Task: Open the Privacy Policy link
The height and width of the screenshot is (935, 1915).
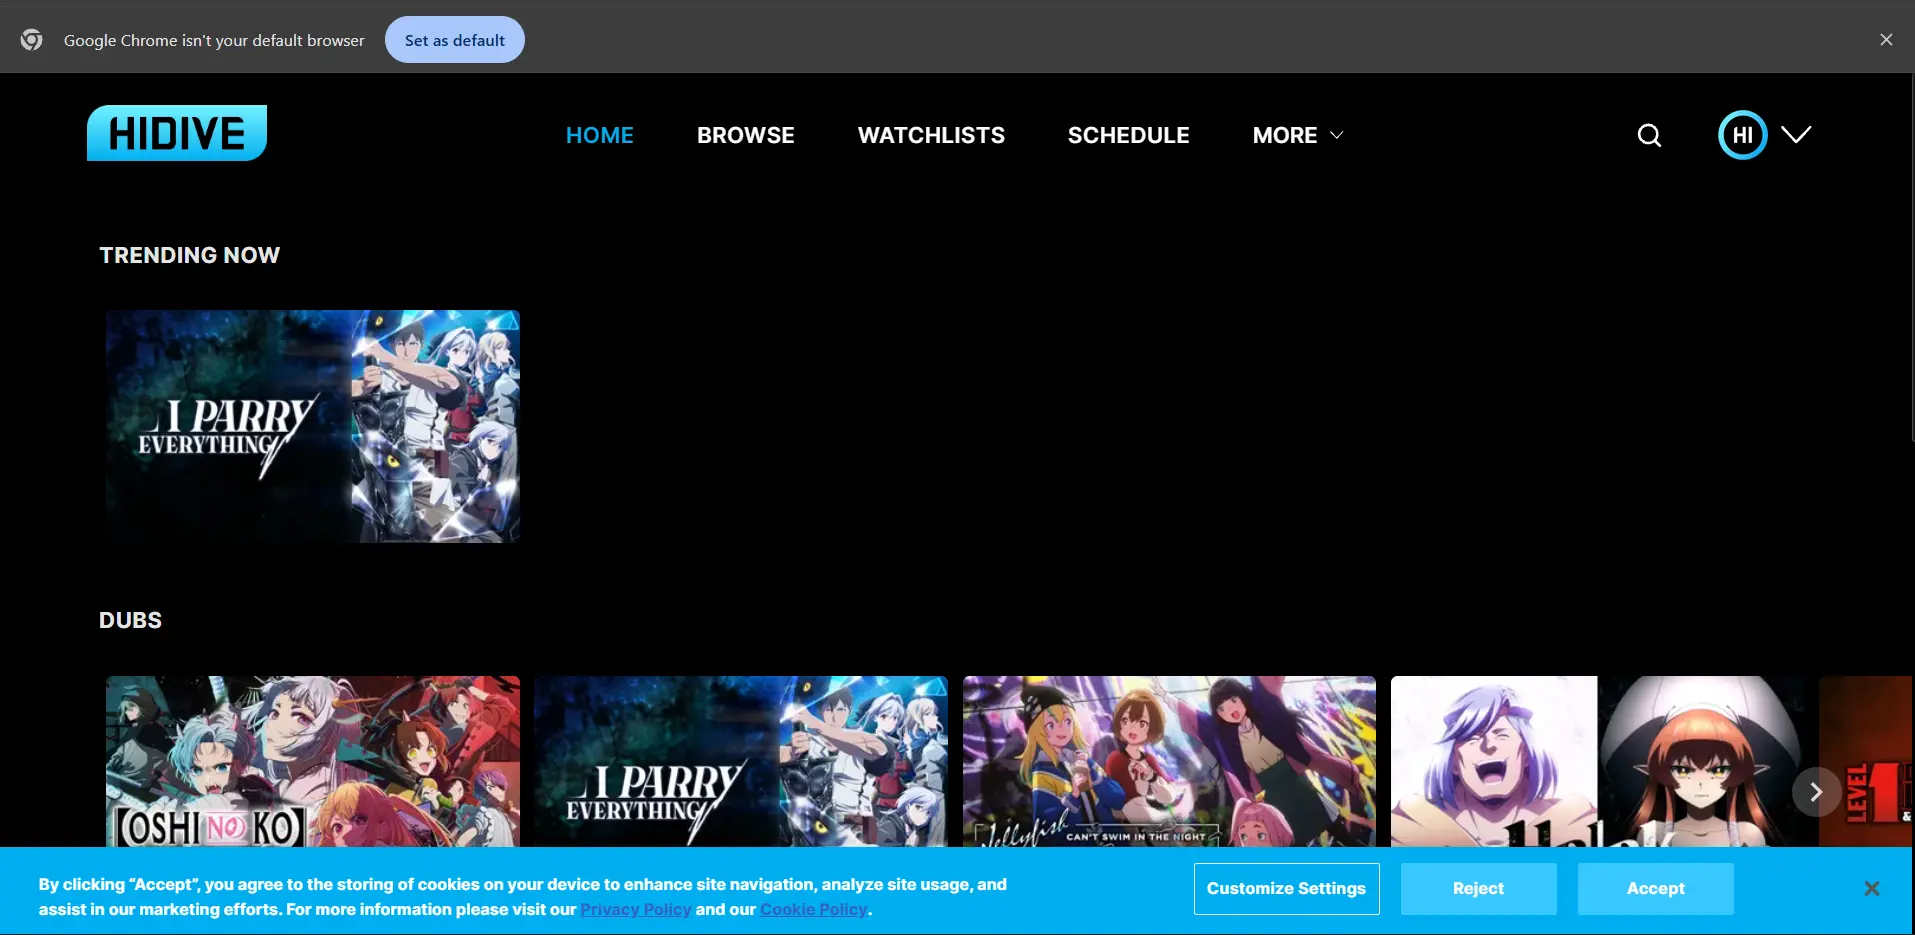Action: (x=635, y=910)
